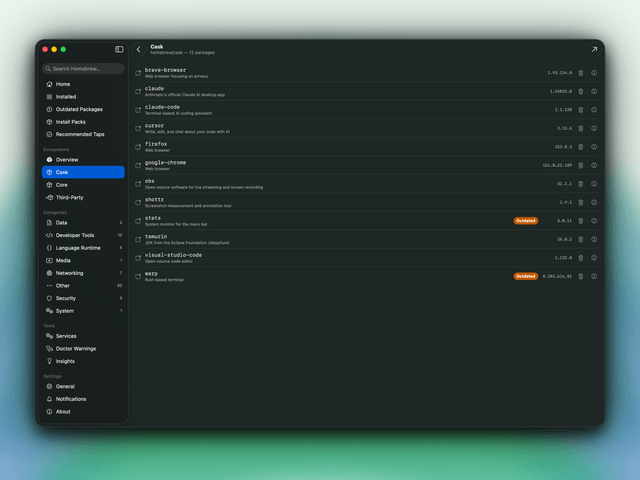Open Notifications settings

83,399
